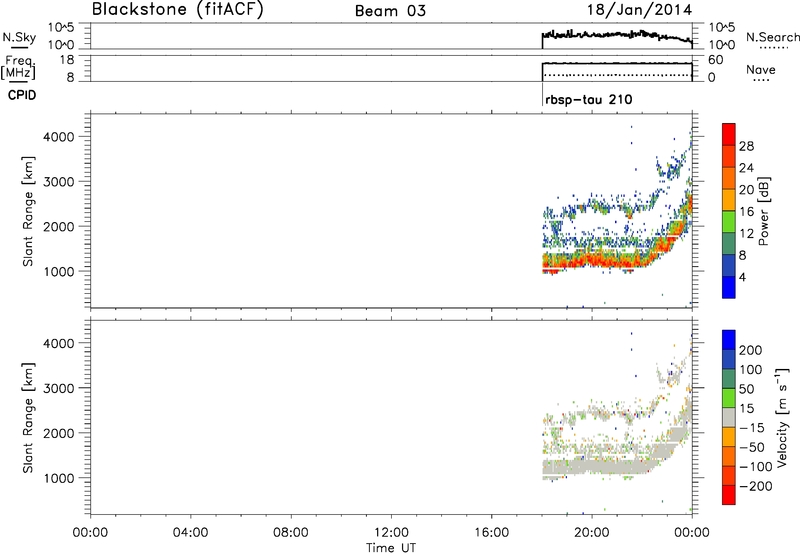Click the dark blue top velocity colorbar segment
The height and width of the screenshot is (554, 800).
tap(729, 340)
